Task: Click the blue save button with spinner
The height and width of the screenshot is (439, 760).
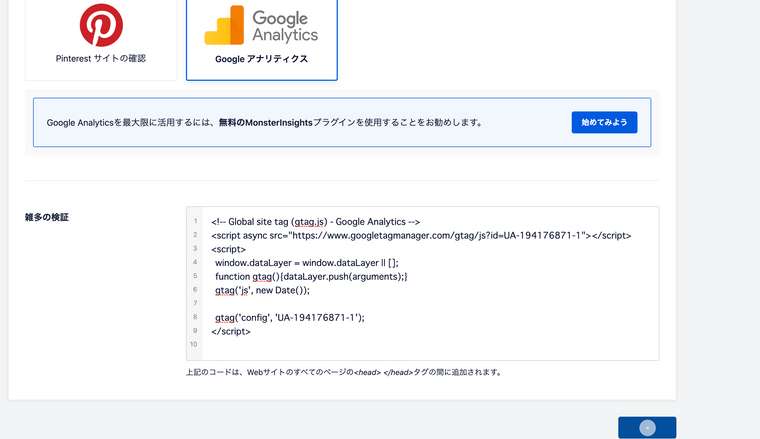Action: click(647, 427)
